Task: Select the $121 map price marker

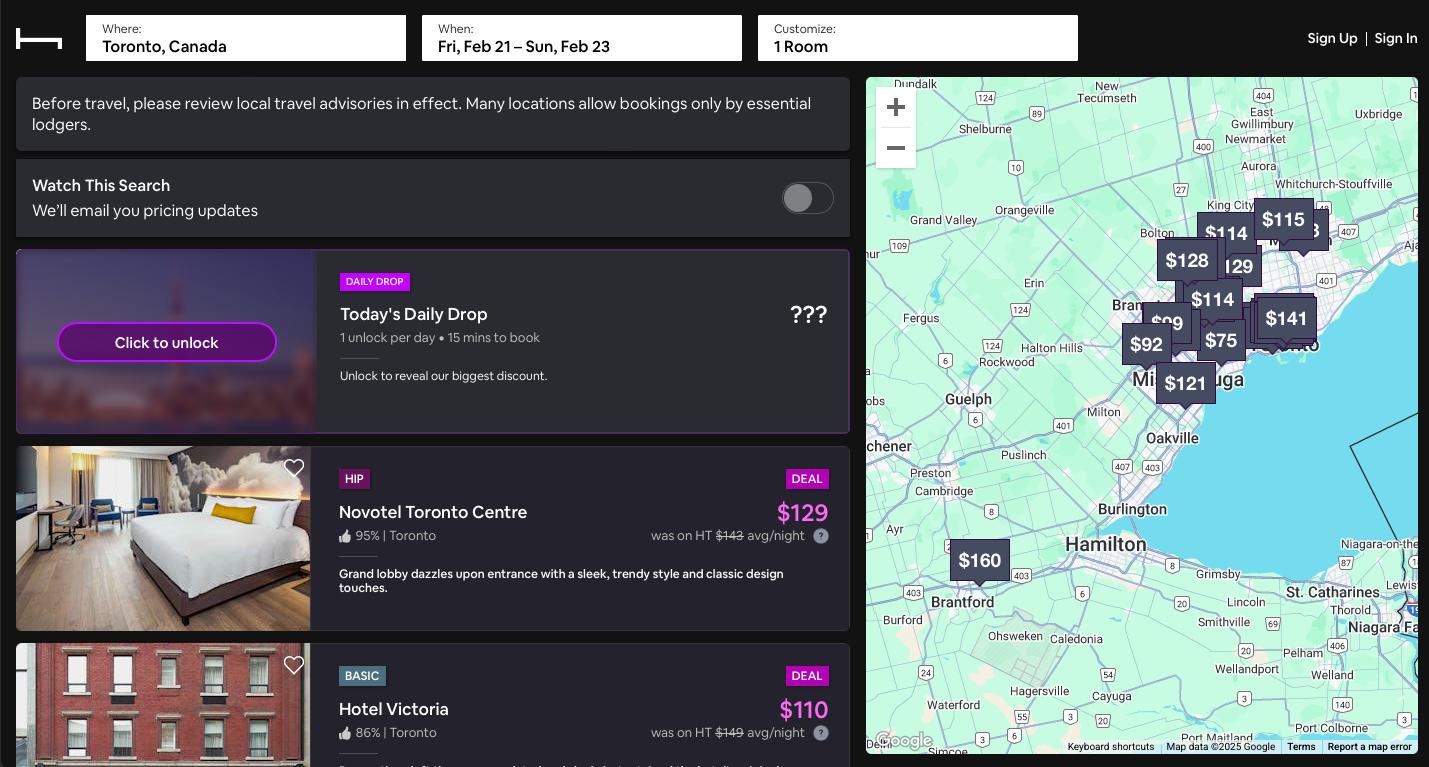Action: (x=1185, y=383)
